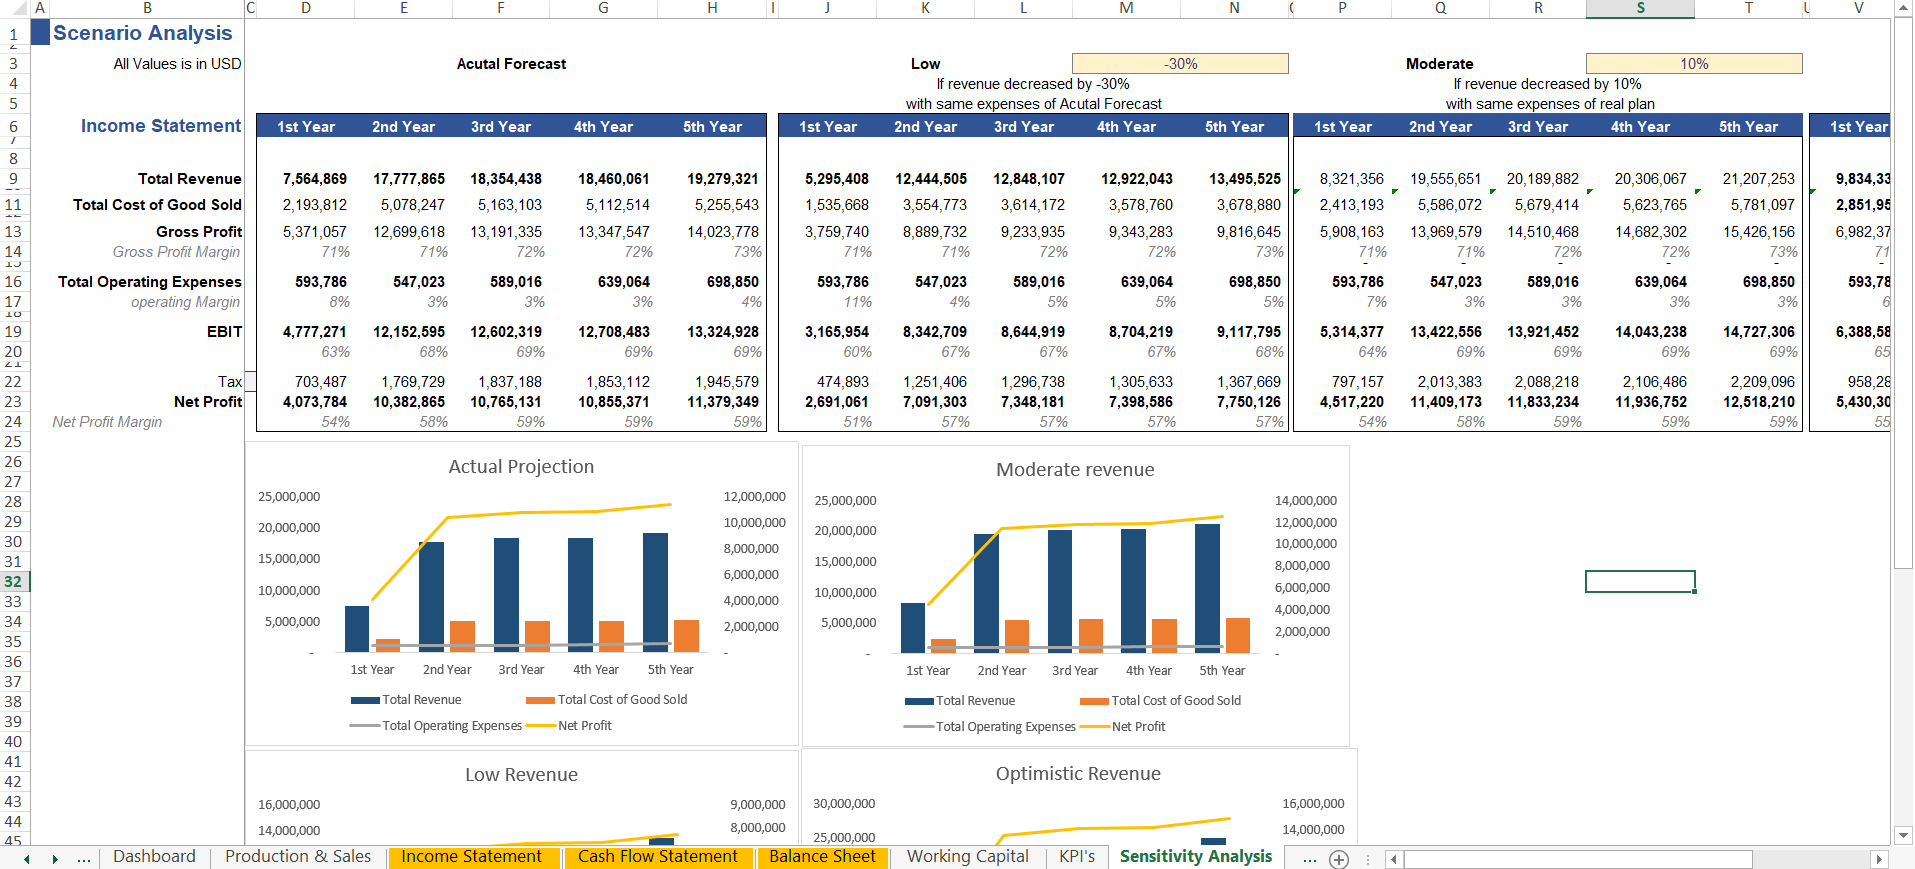The width and height of the screenshot is (1915, 869).
Task: Switch to the Income Statement tab
Action: [471, 857]
